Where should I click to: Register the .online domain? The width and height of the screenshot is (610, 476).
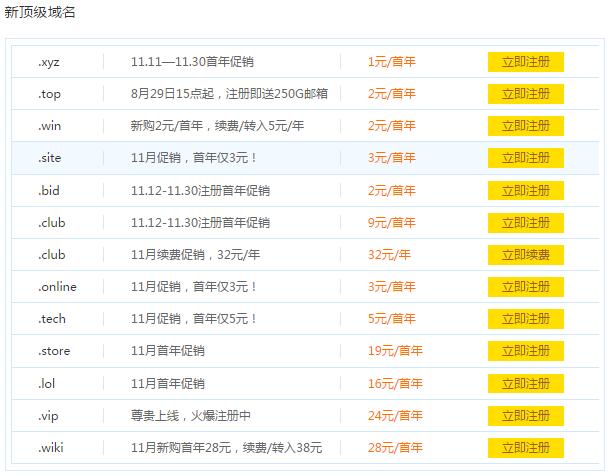(525, 287)
